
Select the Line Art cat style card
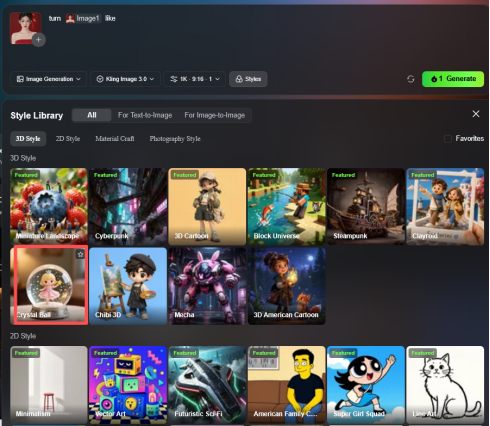[x=445, y=384]
